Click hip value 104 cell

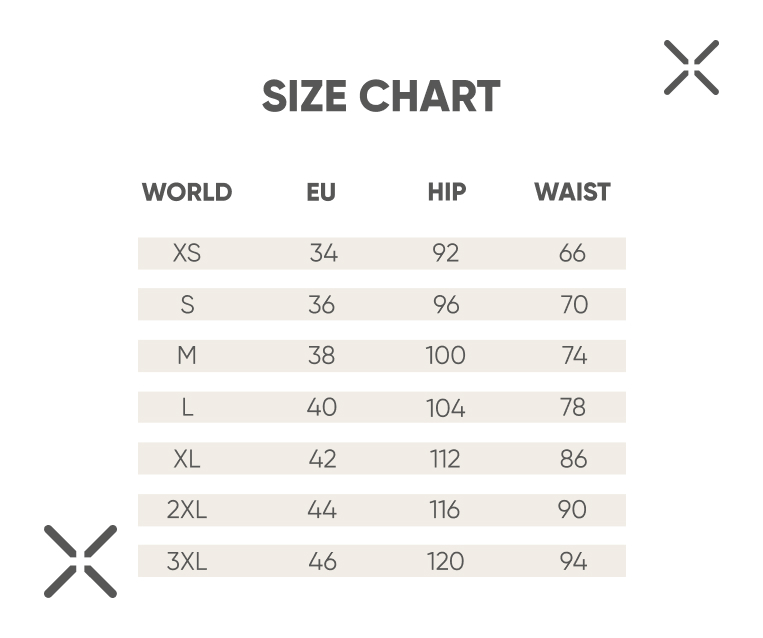446,407
